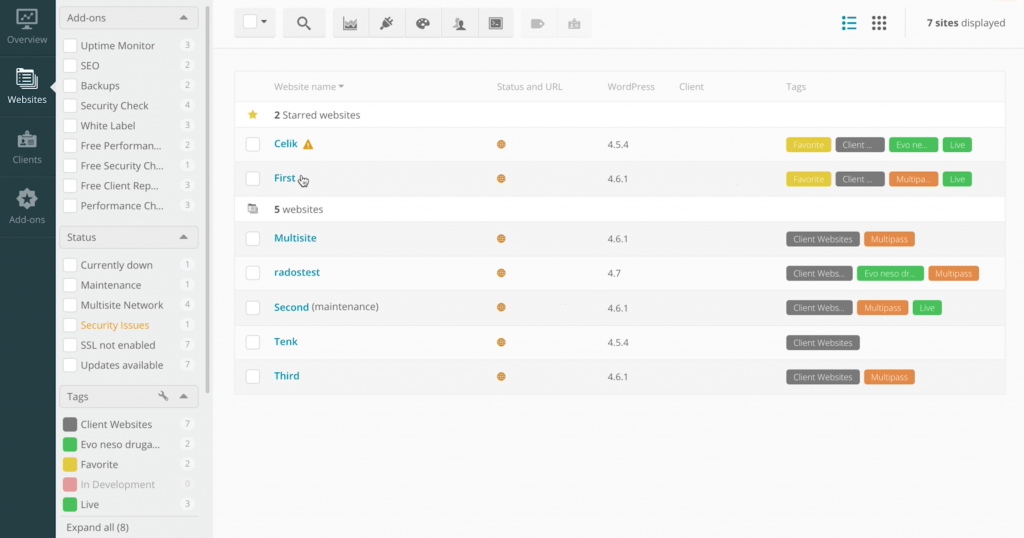Collapse the Status filter section
1024x538 pixels.
click(183, 237)
